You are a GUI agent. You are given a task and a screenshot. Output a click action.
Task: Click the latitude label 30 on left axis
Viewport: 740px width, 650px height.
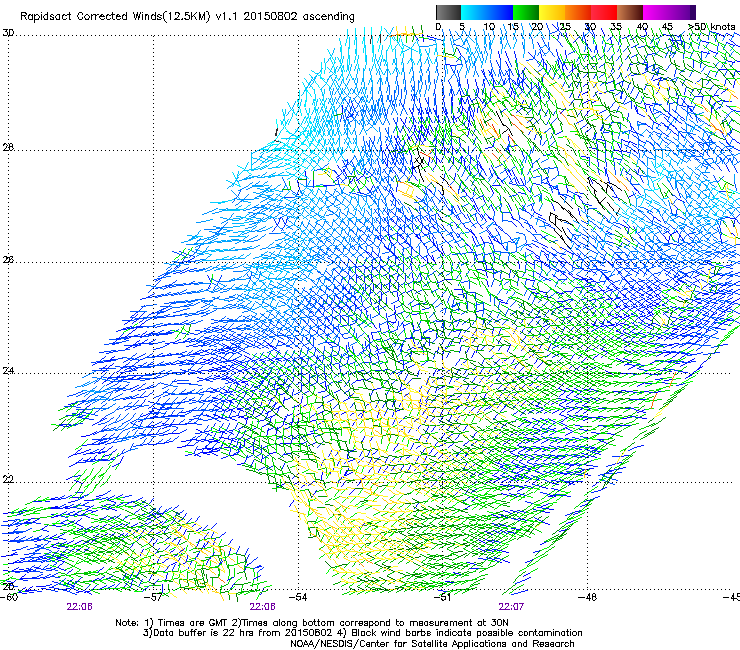8,33
